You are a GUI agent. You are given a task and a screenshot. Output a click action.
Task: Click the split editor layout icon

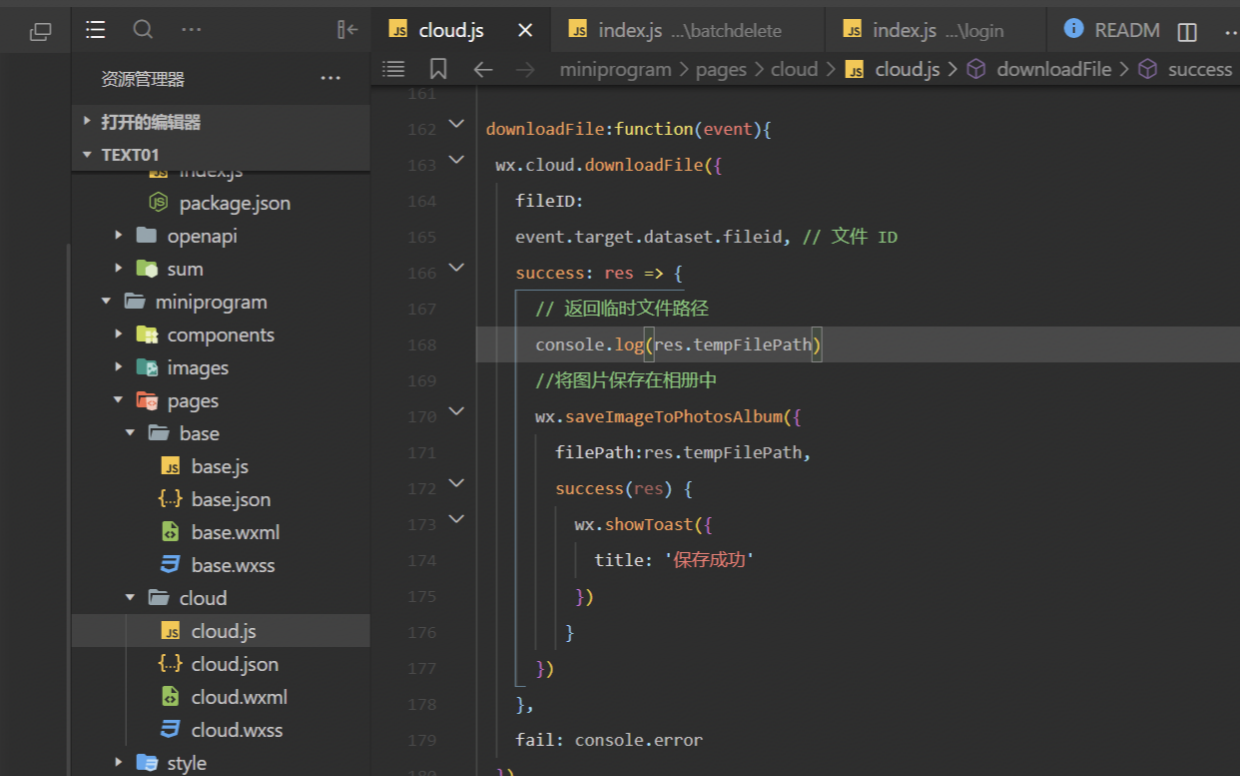tap(1187, 32)
